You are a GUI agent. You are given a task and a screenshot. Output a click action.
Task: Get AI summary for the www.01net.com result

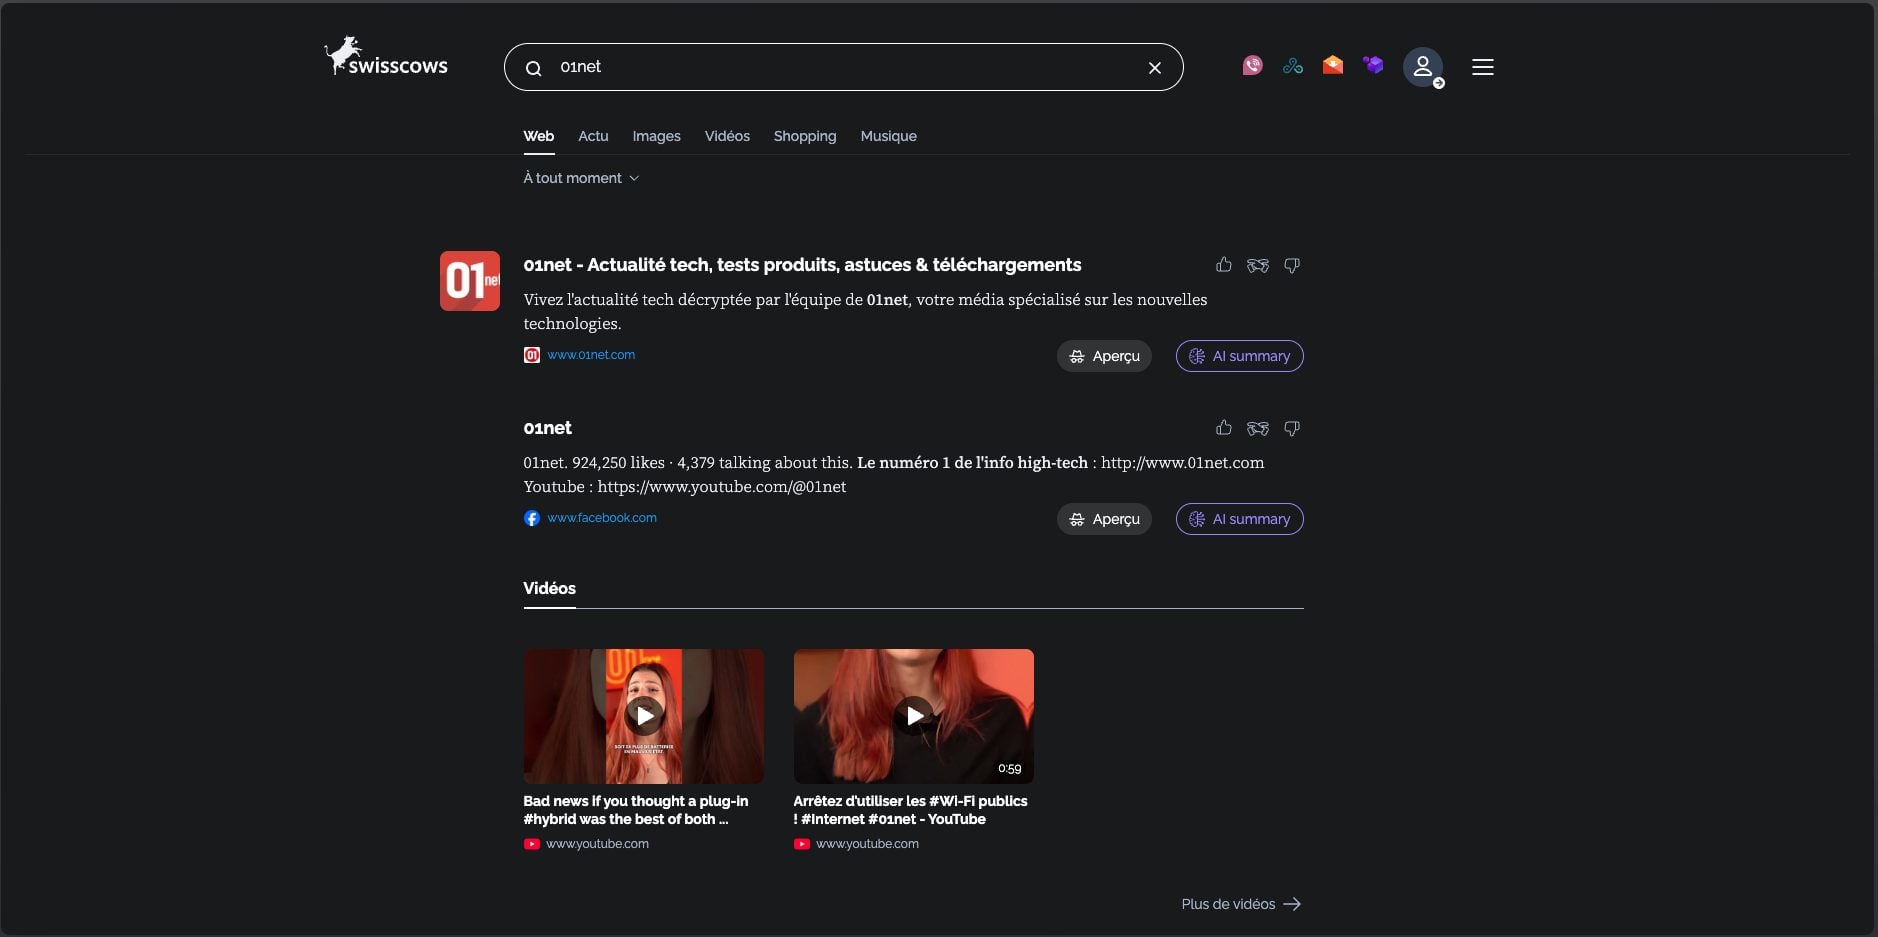(1240, 356)
